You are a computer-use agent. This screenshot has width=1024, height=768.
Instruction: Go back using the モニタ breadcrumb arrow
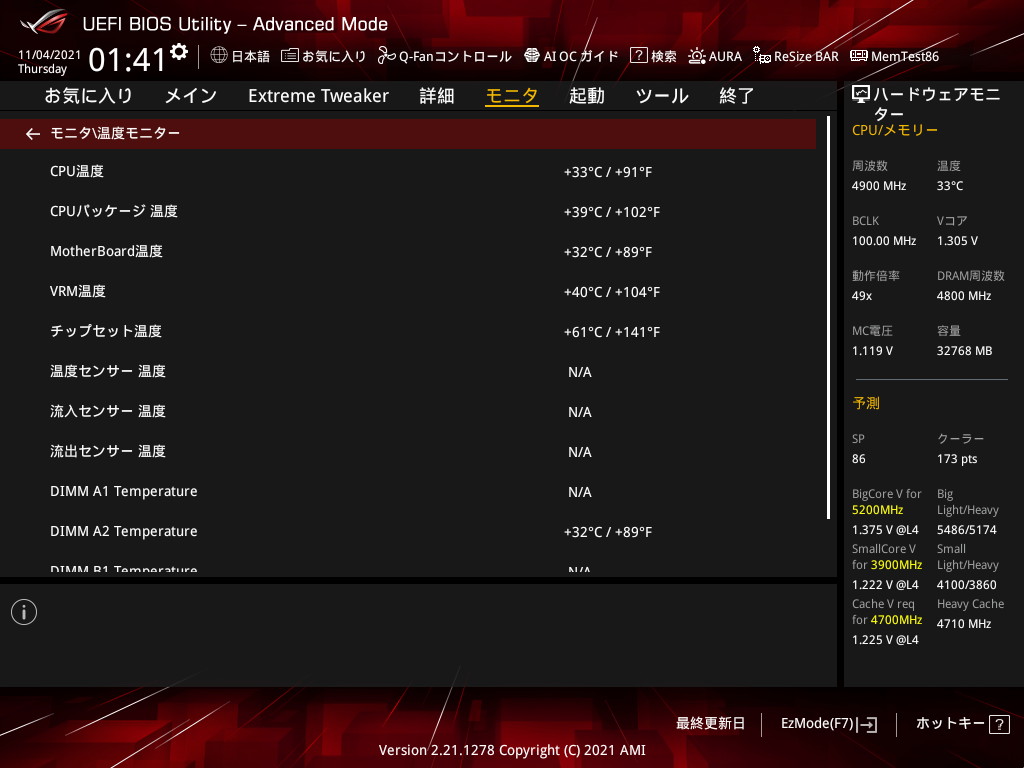tap(33, 133)
